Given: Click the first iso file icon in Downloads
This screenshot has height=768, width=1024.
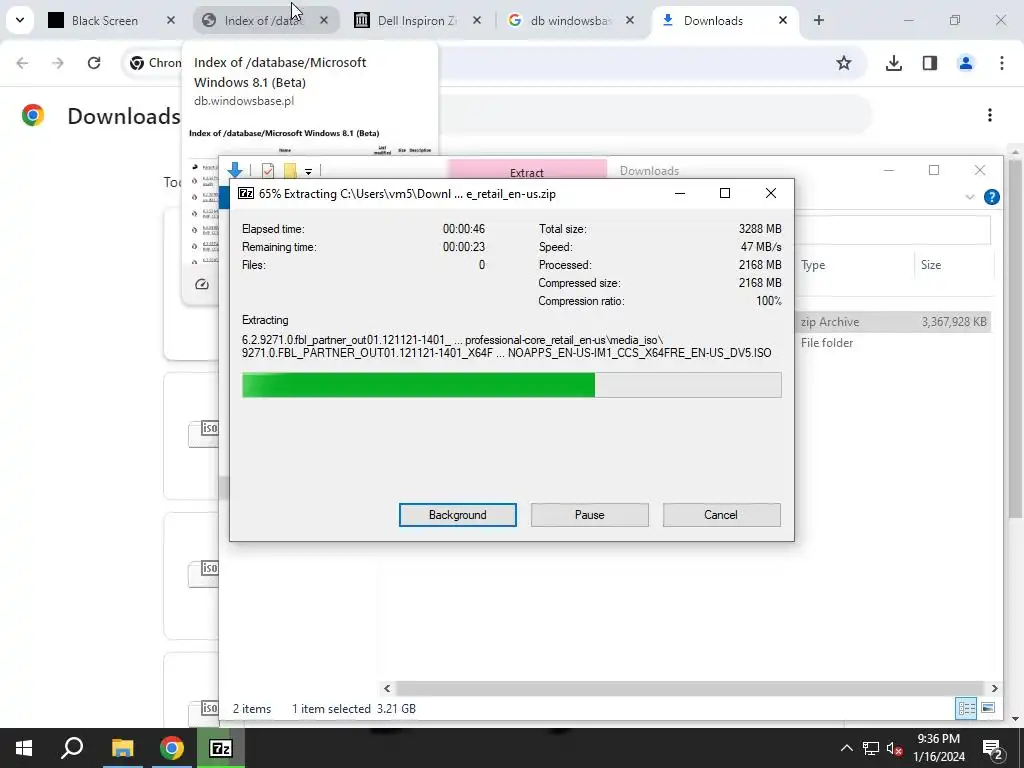Looking at the screenshot, I should (x=204, y=433).
